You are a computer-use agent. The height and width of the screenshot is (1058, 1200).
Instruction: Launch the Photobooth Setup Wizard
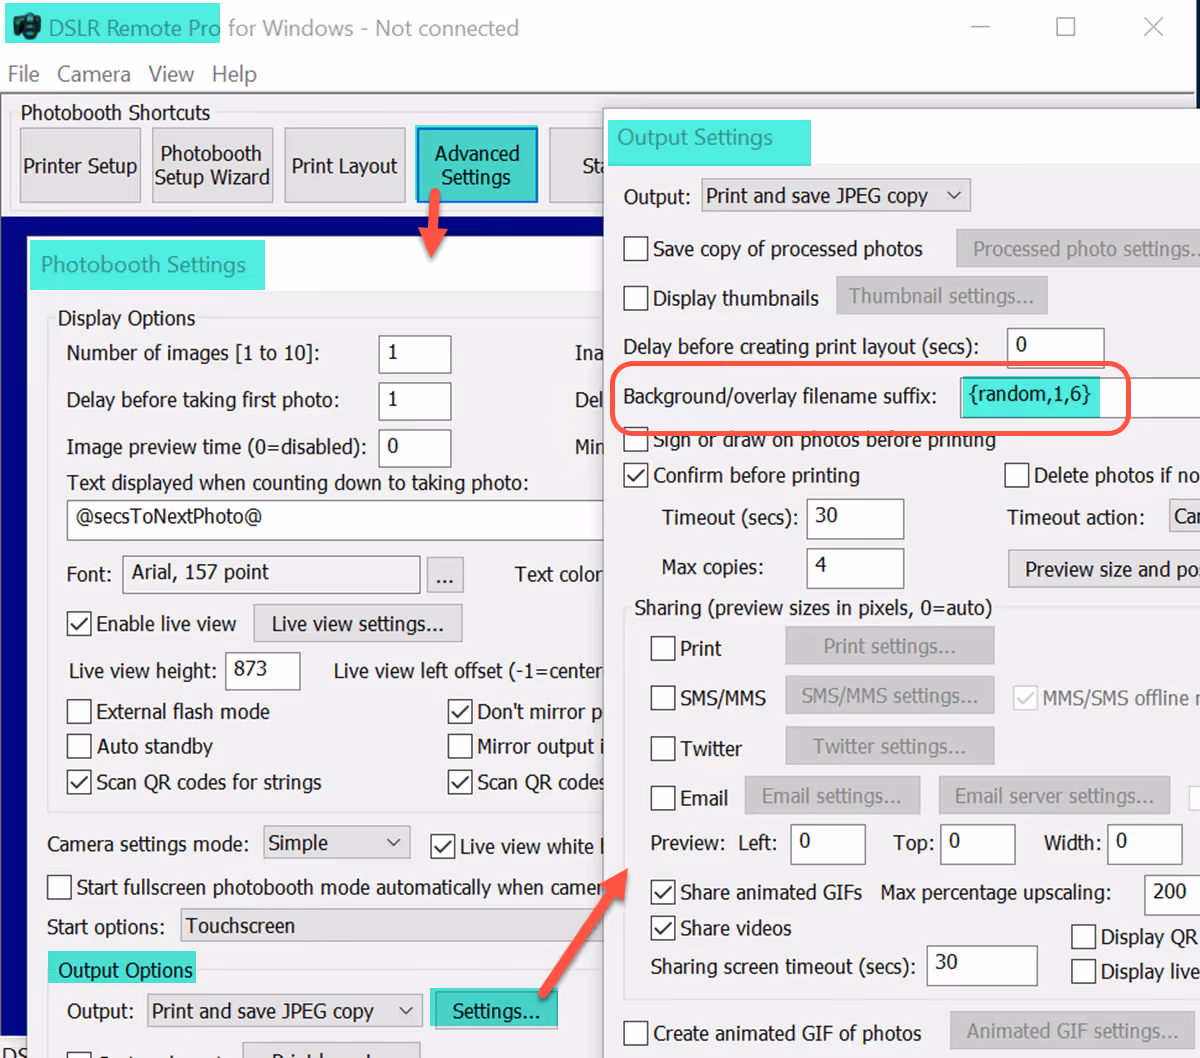coord(212,166)
